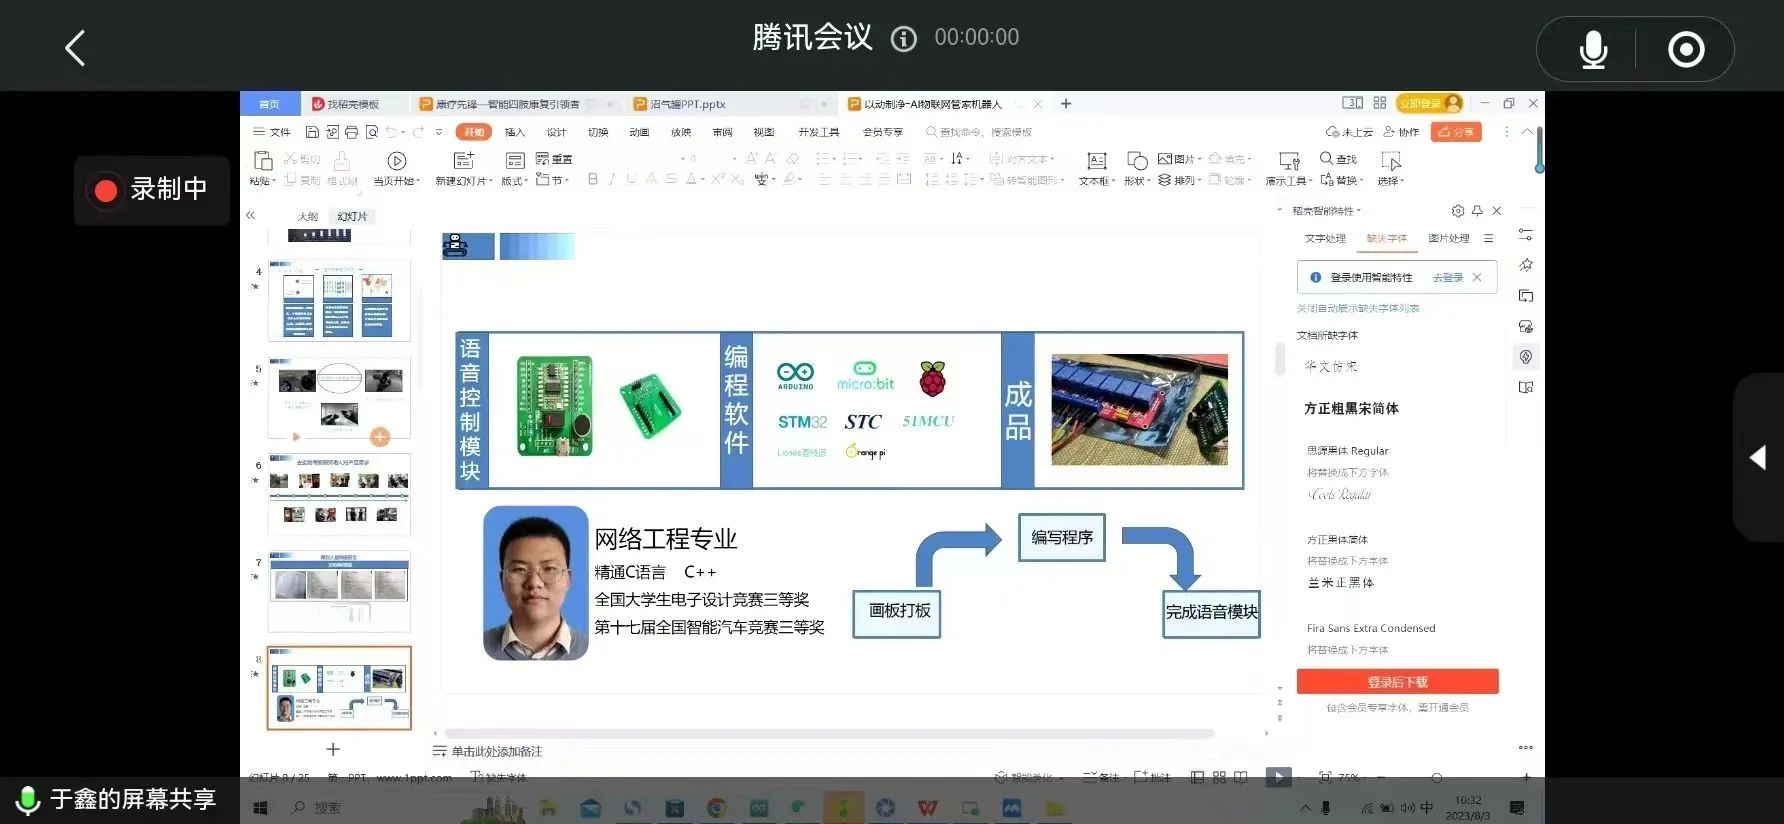This screenshot has height=824, width=1784.
Task: Mute the microphone in Tencent Meeting
Action: 1592,49
